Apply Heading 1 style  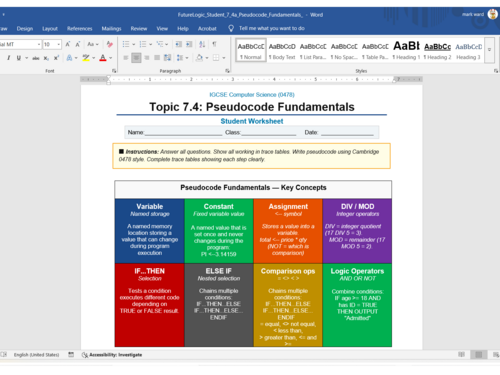(x=406, y=50)
